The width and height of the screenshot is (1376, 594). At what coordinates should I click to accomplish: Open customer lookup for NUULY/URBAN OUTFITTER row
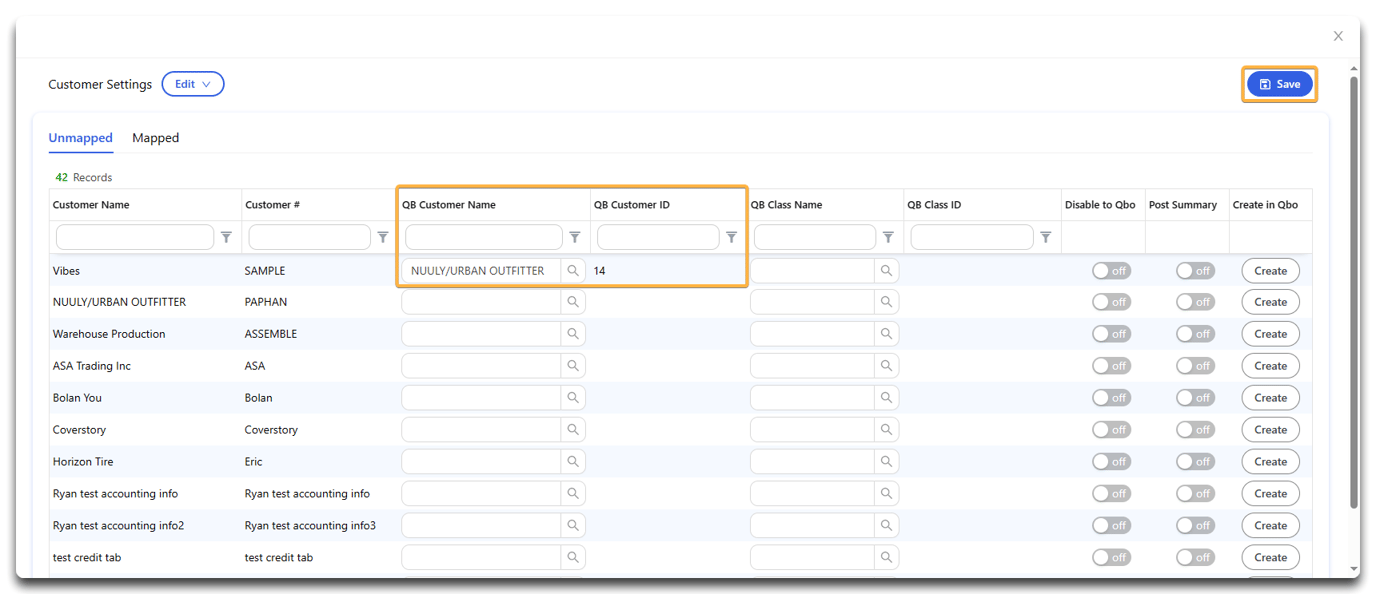tap(572, 301)
